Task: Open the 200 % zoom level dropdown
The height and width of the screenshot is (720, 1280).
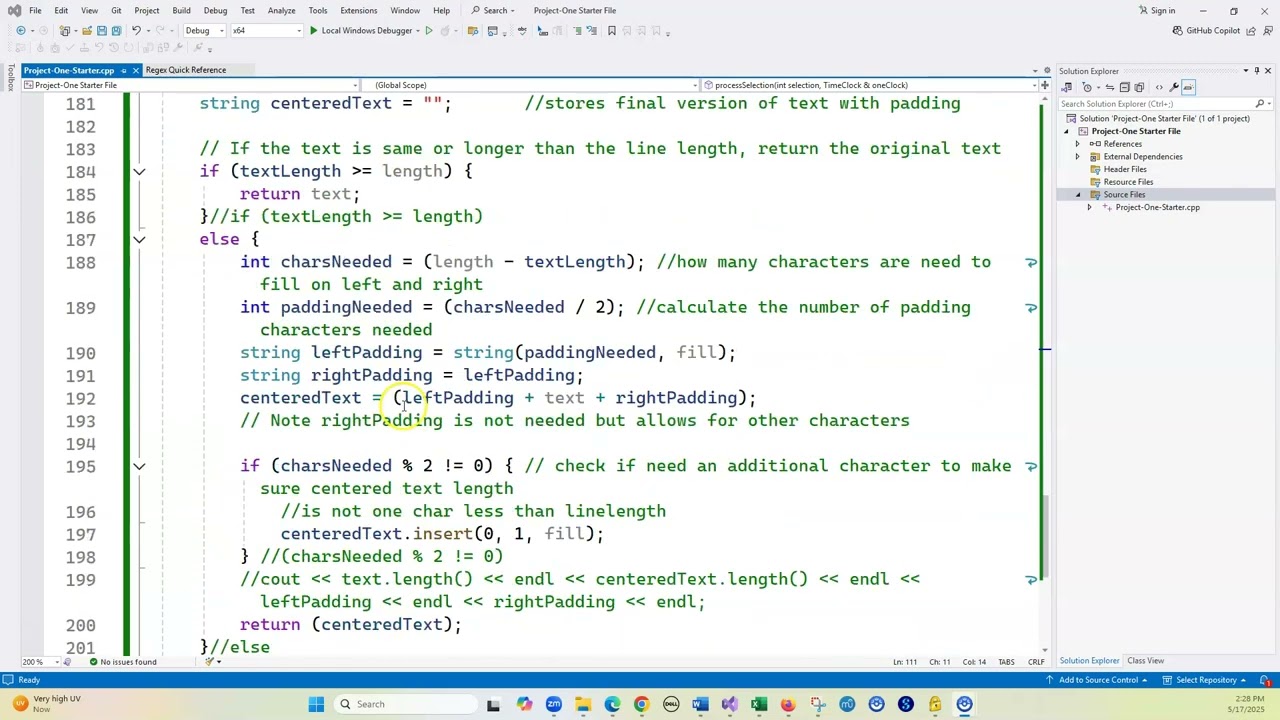Action: 39,662
